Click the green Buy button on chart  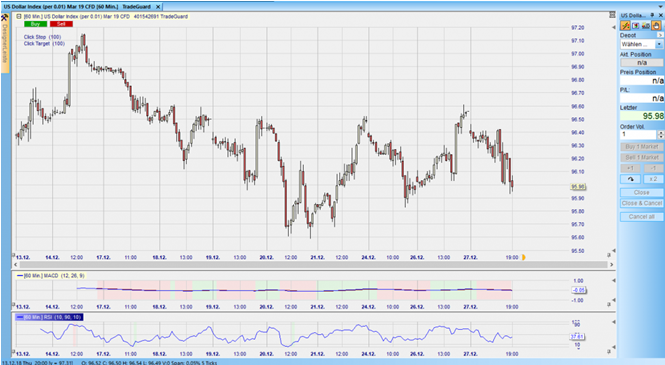click(36, 24)
